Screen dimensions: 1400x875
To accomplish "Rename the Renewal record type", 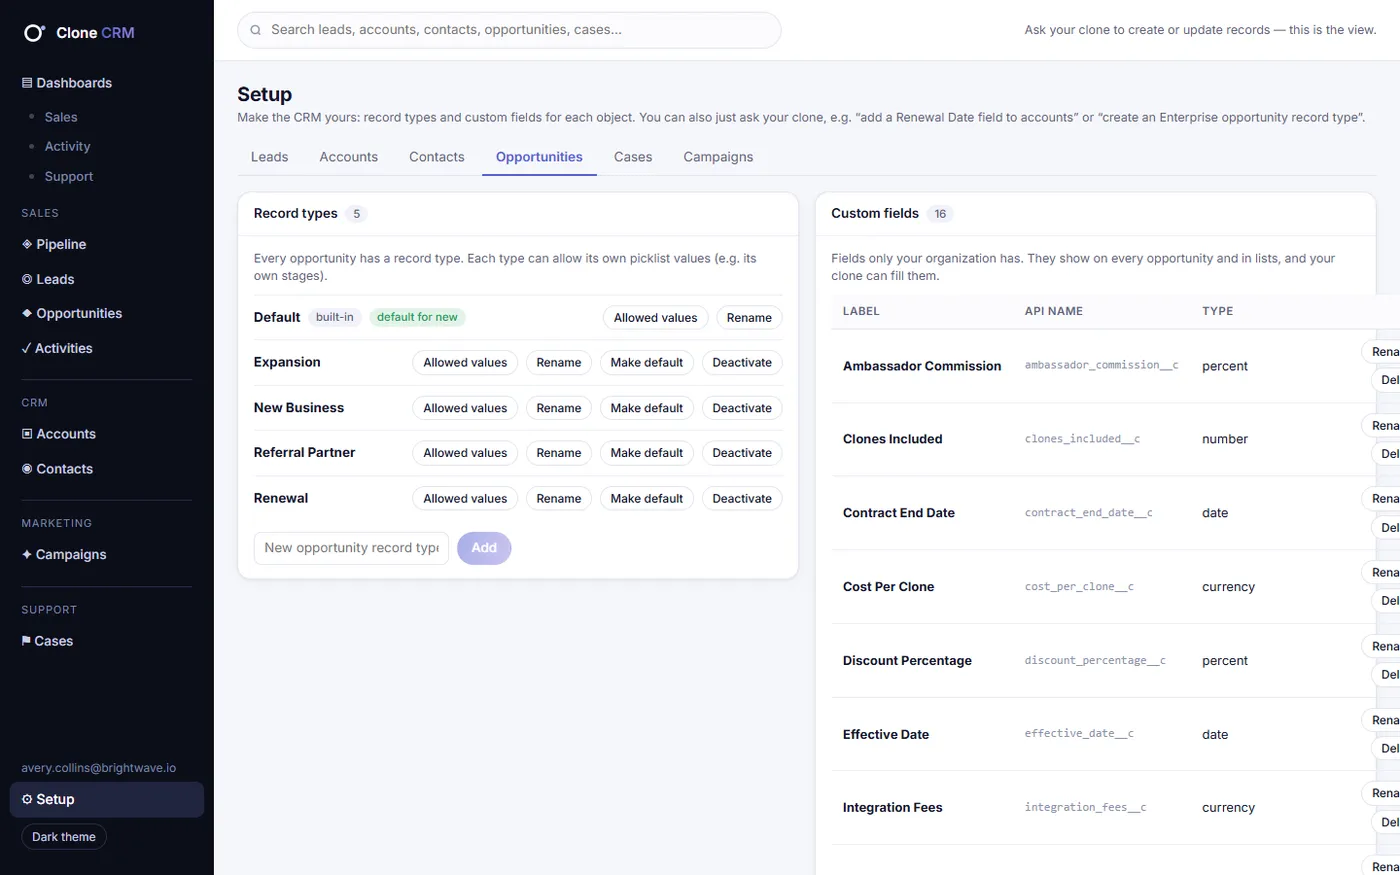I will [x=559, y=499].
